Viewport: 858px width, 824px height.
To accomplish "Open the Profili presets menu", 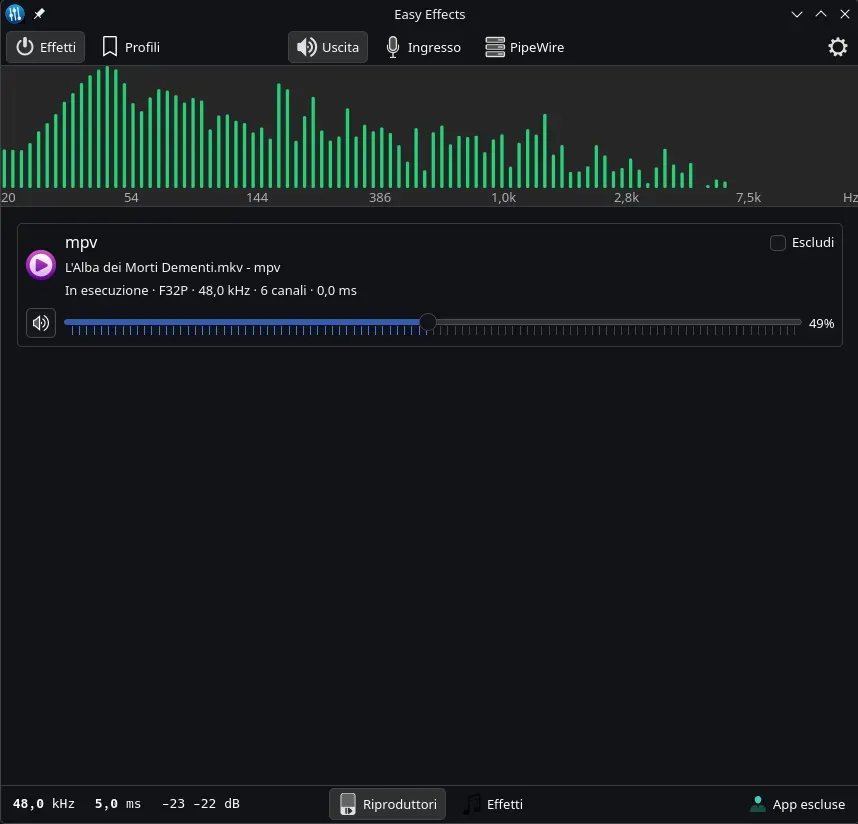I will coord(131,47).
